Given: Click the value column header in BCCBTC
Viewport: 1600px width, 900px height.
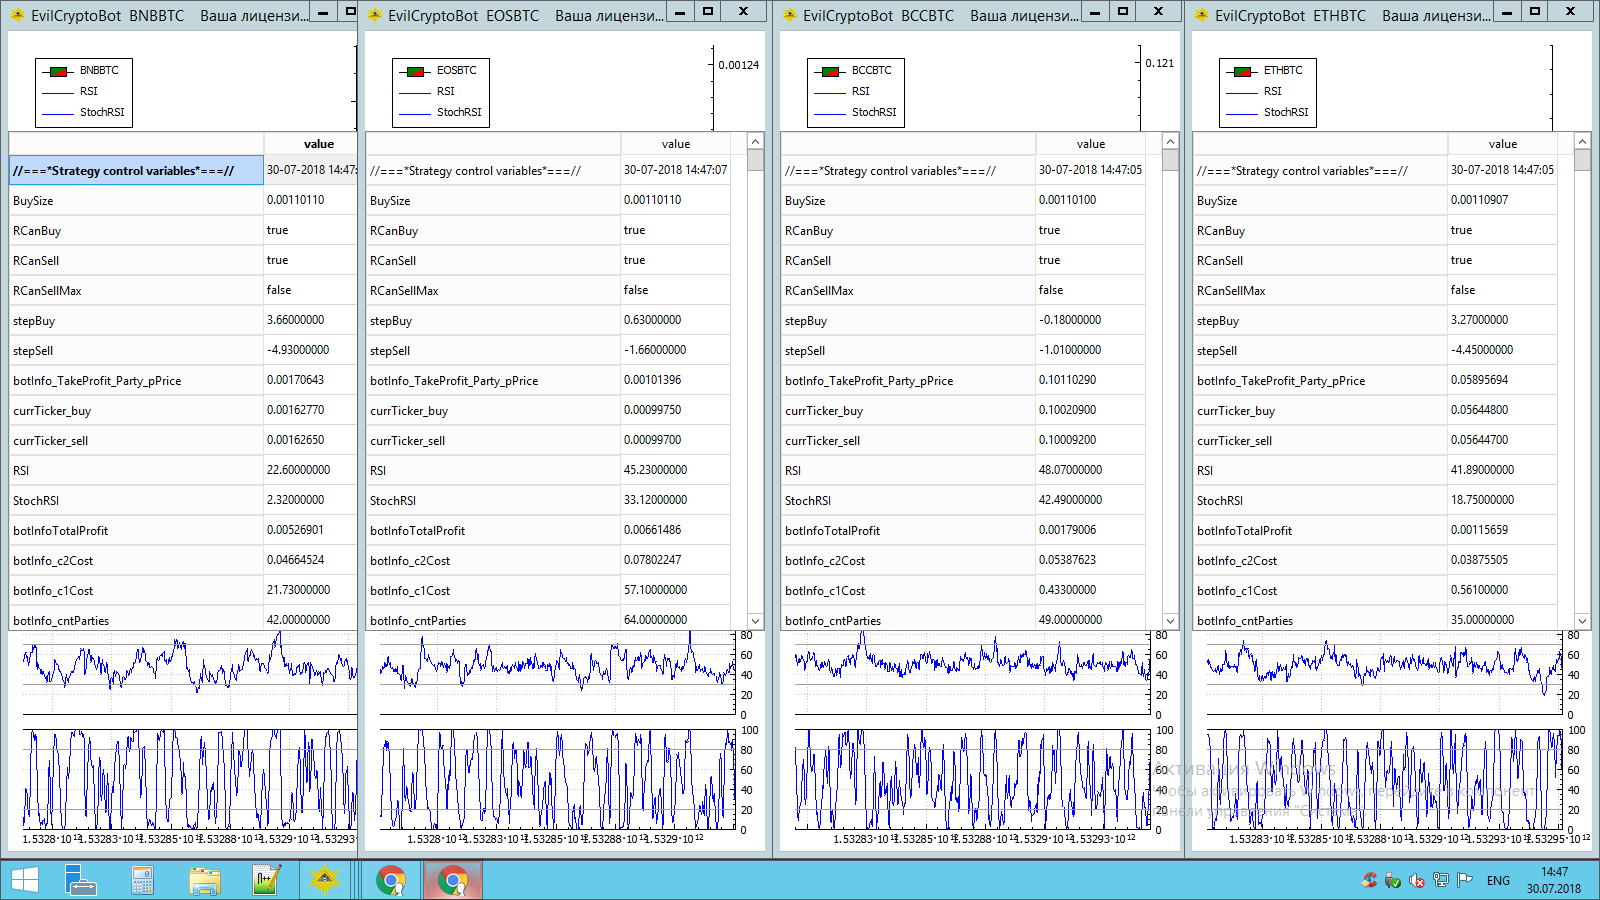Looking at the screenshot, I should pyautogui.click(x=1090, y=144).
